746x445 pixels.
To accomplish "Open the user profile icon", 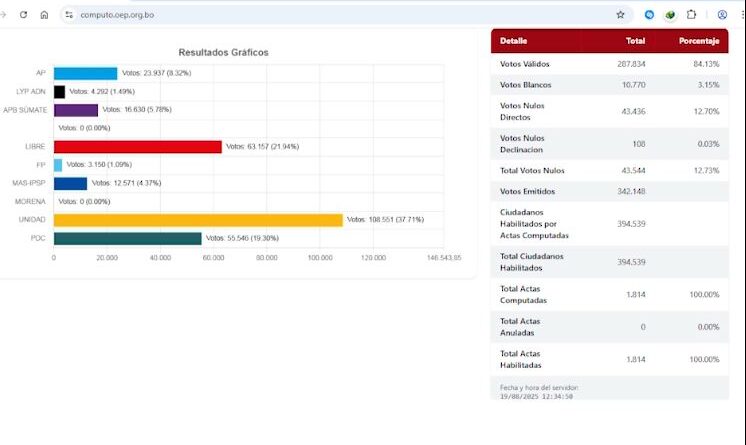I will coord(722,15).
